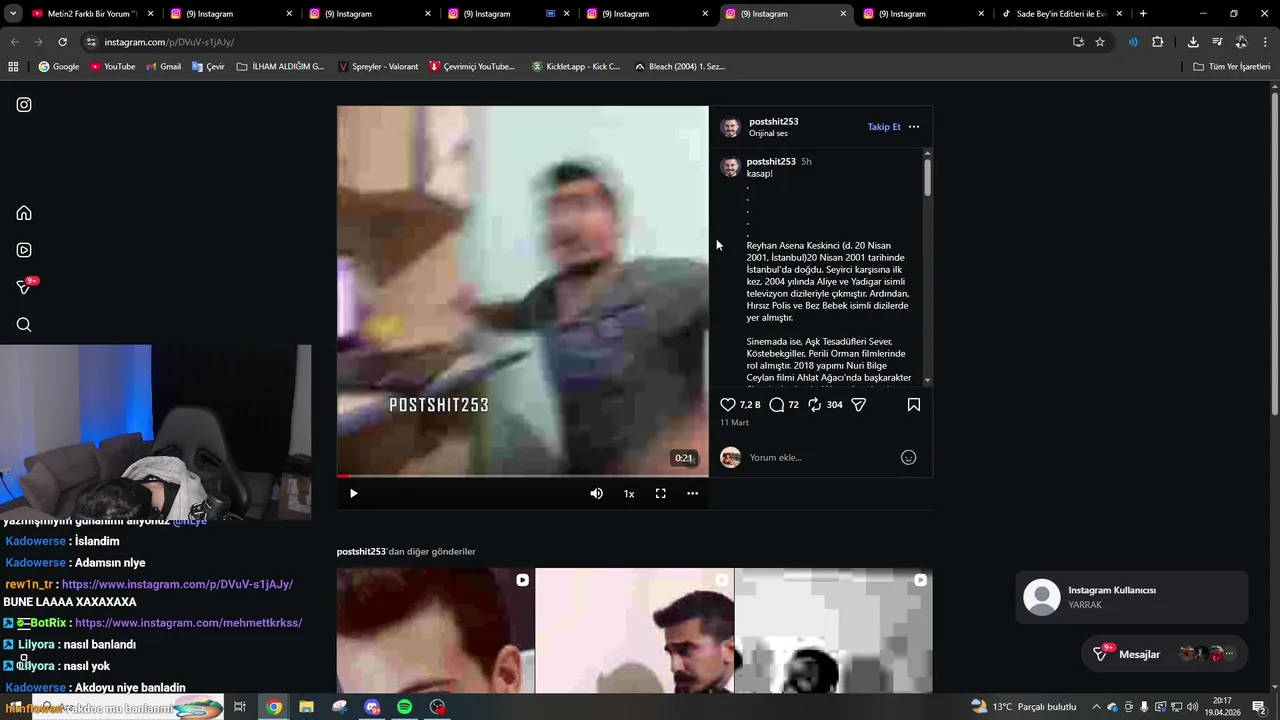
Task: Open weather widget 13°C Parçalı bulutlu
Action: (1024, 707)
